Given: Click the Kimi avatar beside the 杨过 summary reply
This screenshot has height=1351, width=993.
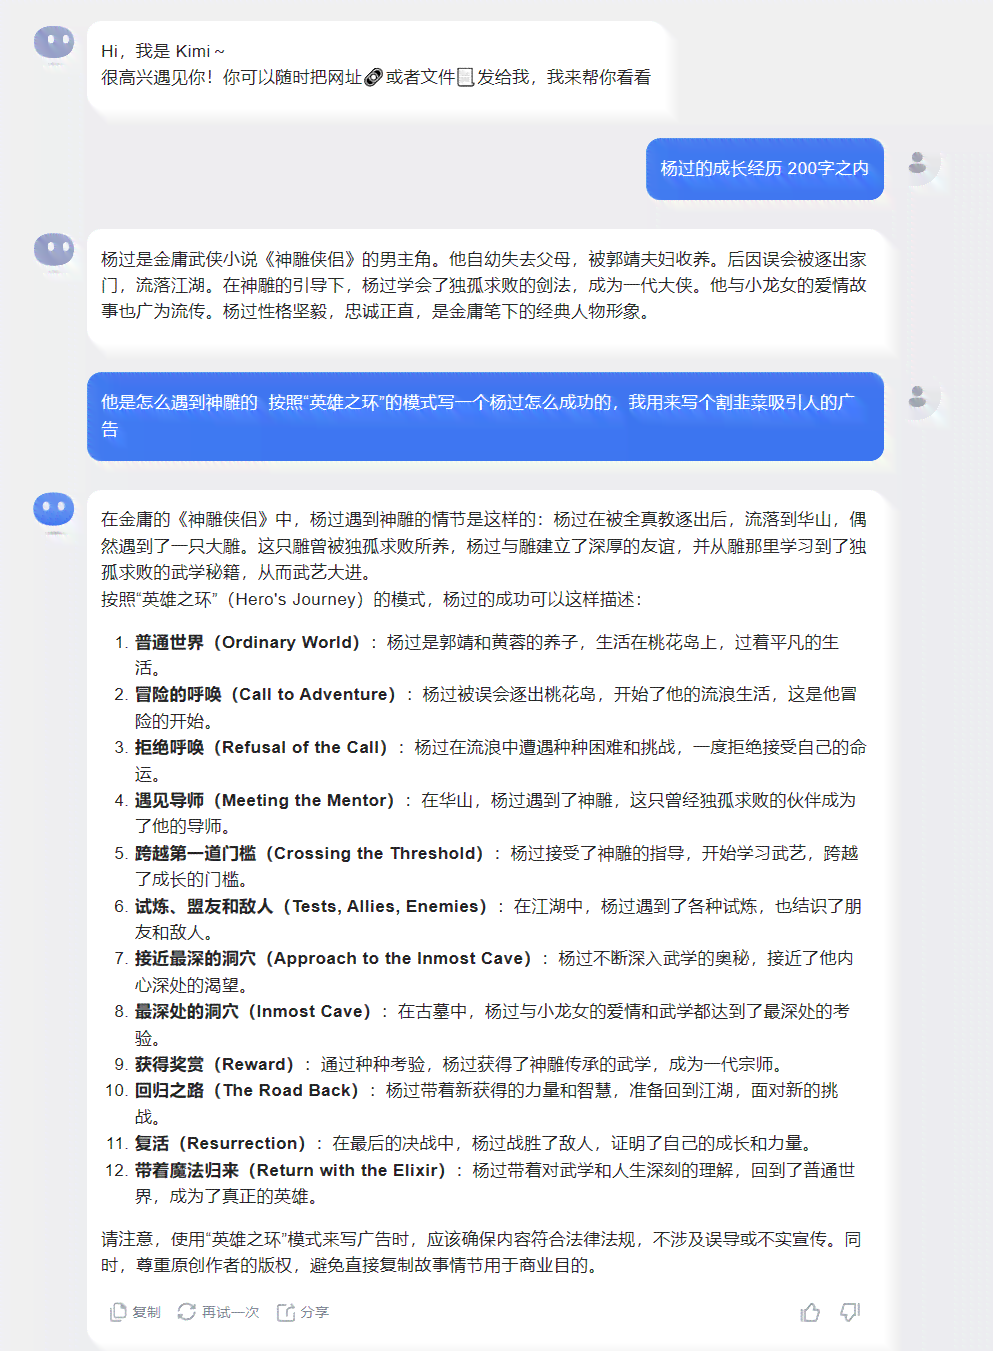Looking at the screenshot, I should (54, 250).
